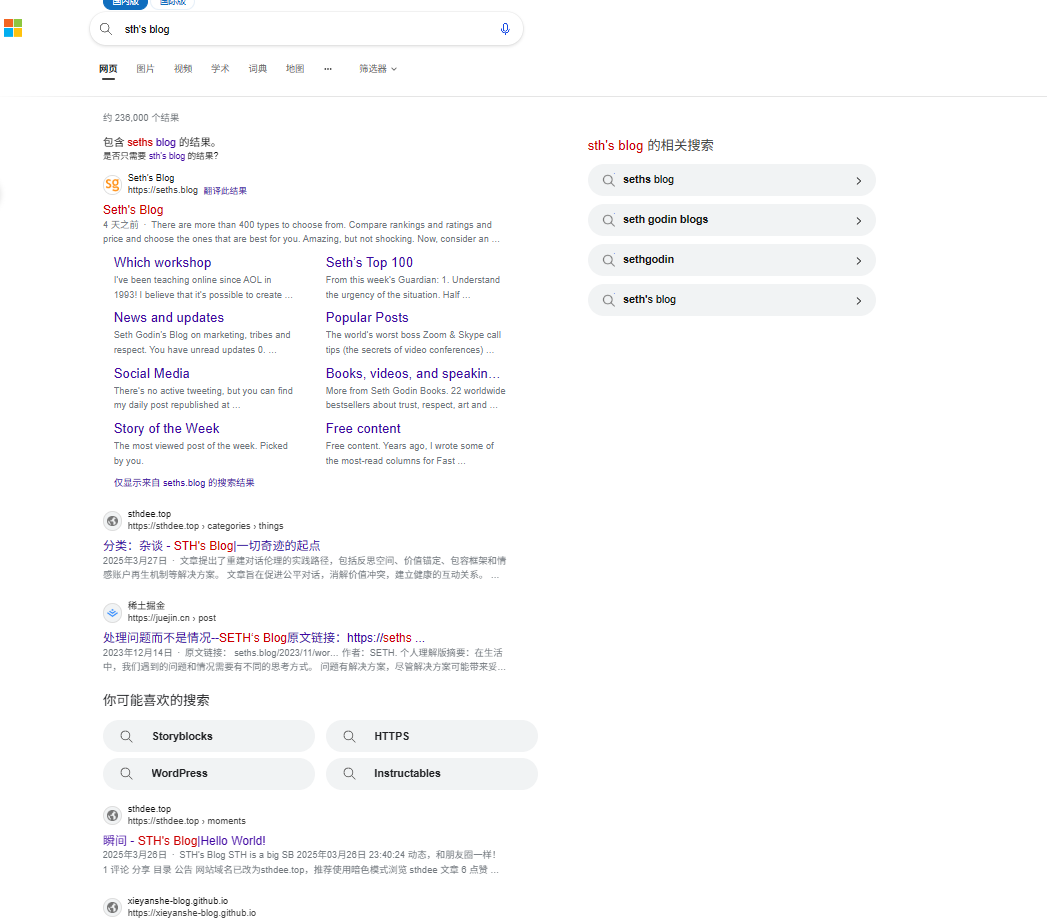Viewport: 1047px width, 924px height.
Task: Open the News and updates sublink
Action: click(169, 318)
